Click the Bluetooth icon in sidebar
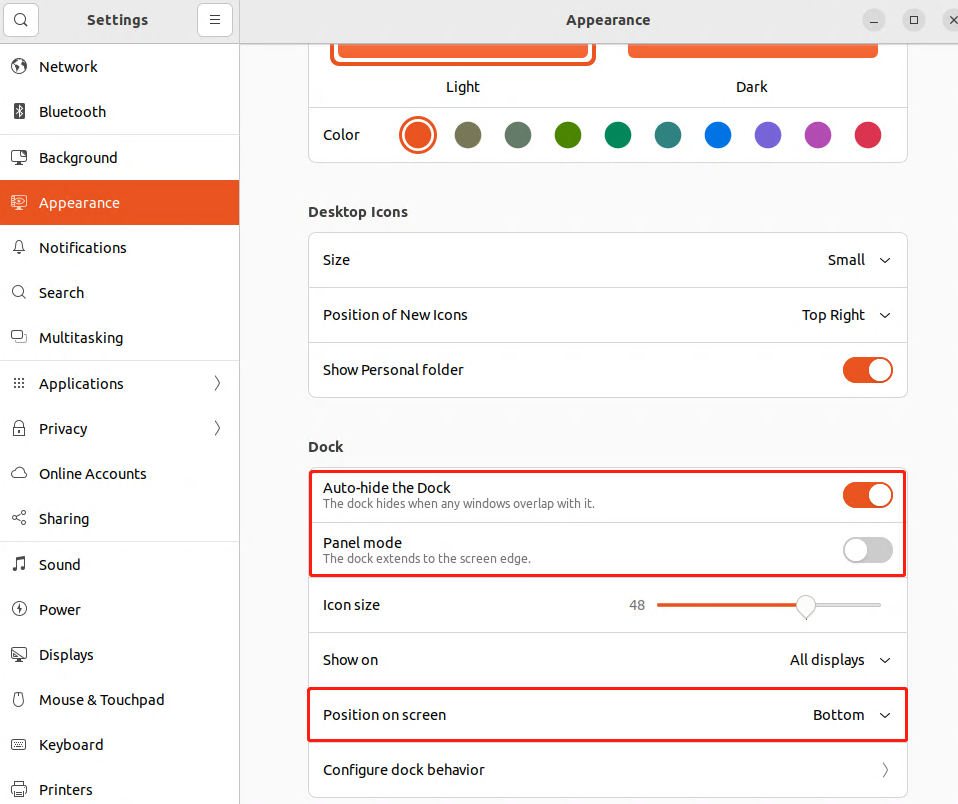 pyautogui.click(x=19, y=111)
